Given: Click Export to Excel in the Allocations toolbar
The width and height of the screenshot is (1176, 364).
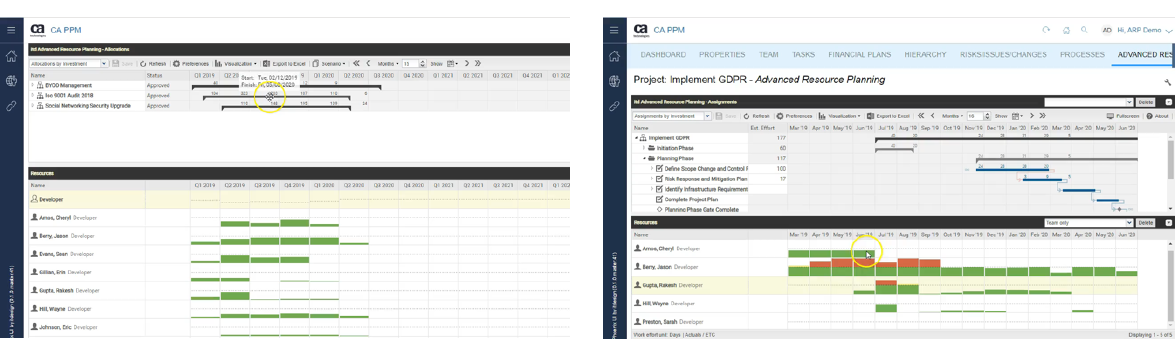Looking at the screenshot, I should 284,64.
